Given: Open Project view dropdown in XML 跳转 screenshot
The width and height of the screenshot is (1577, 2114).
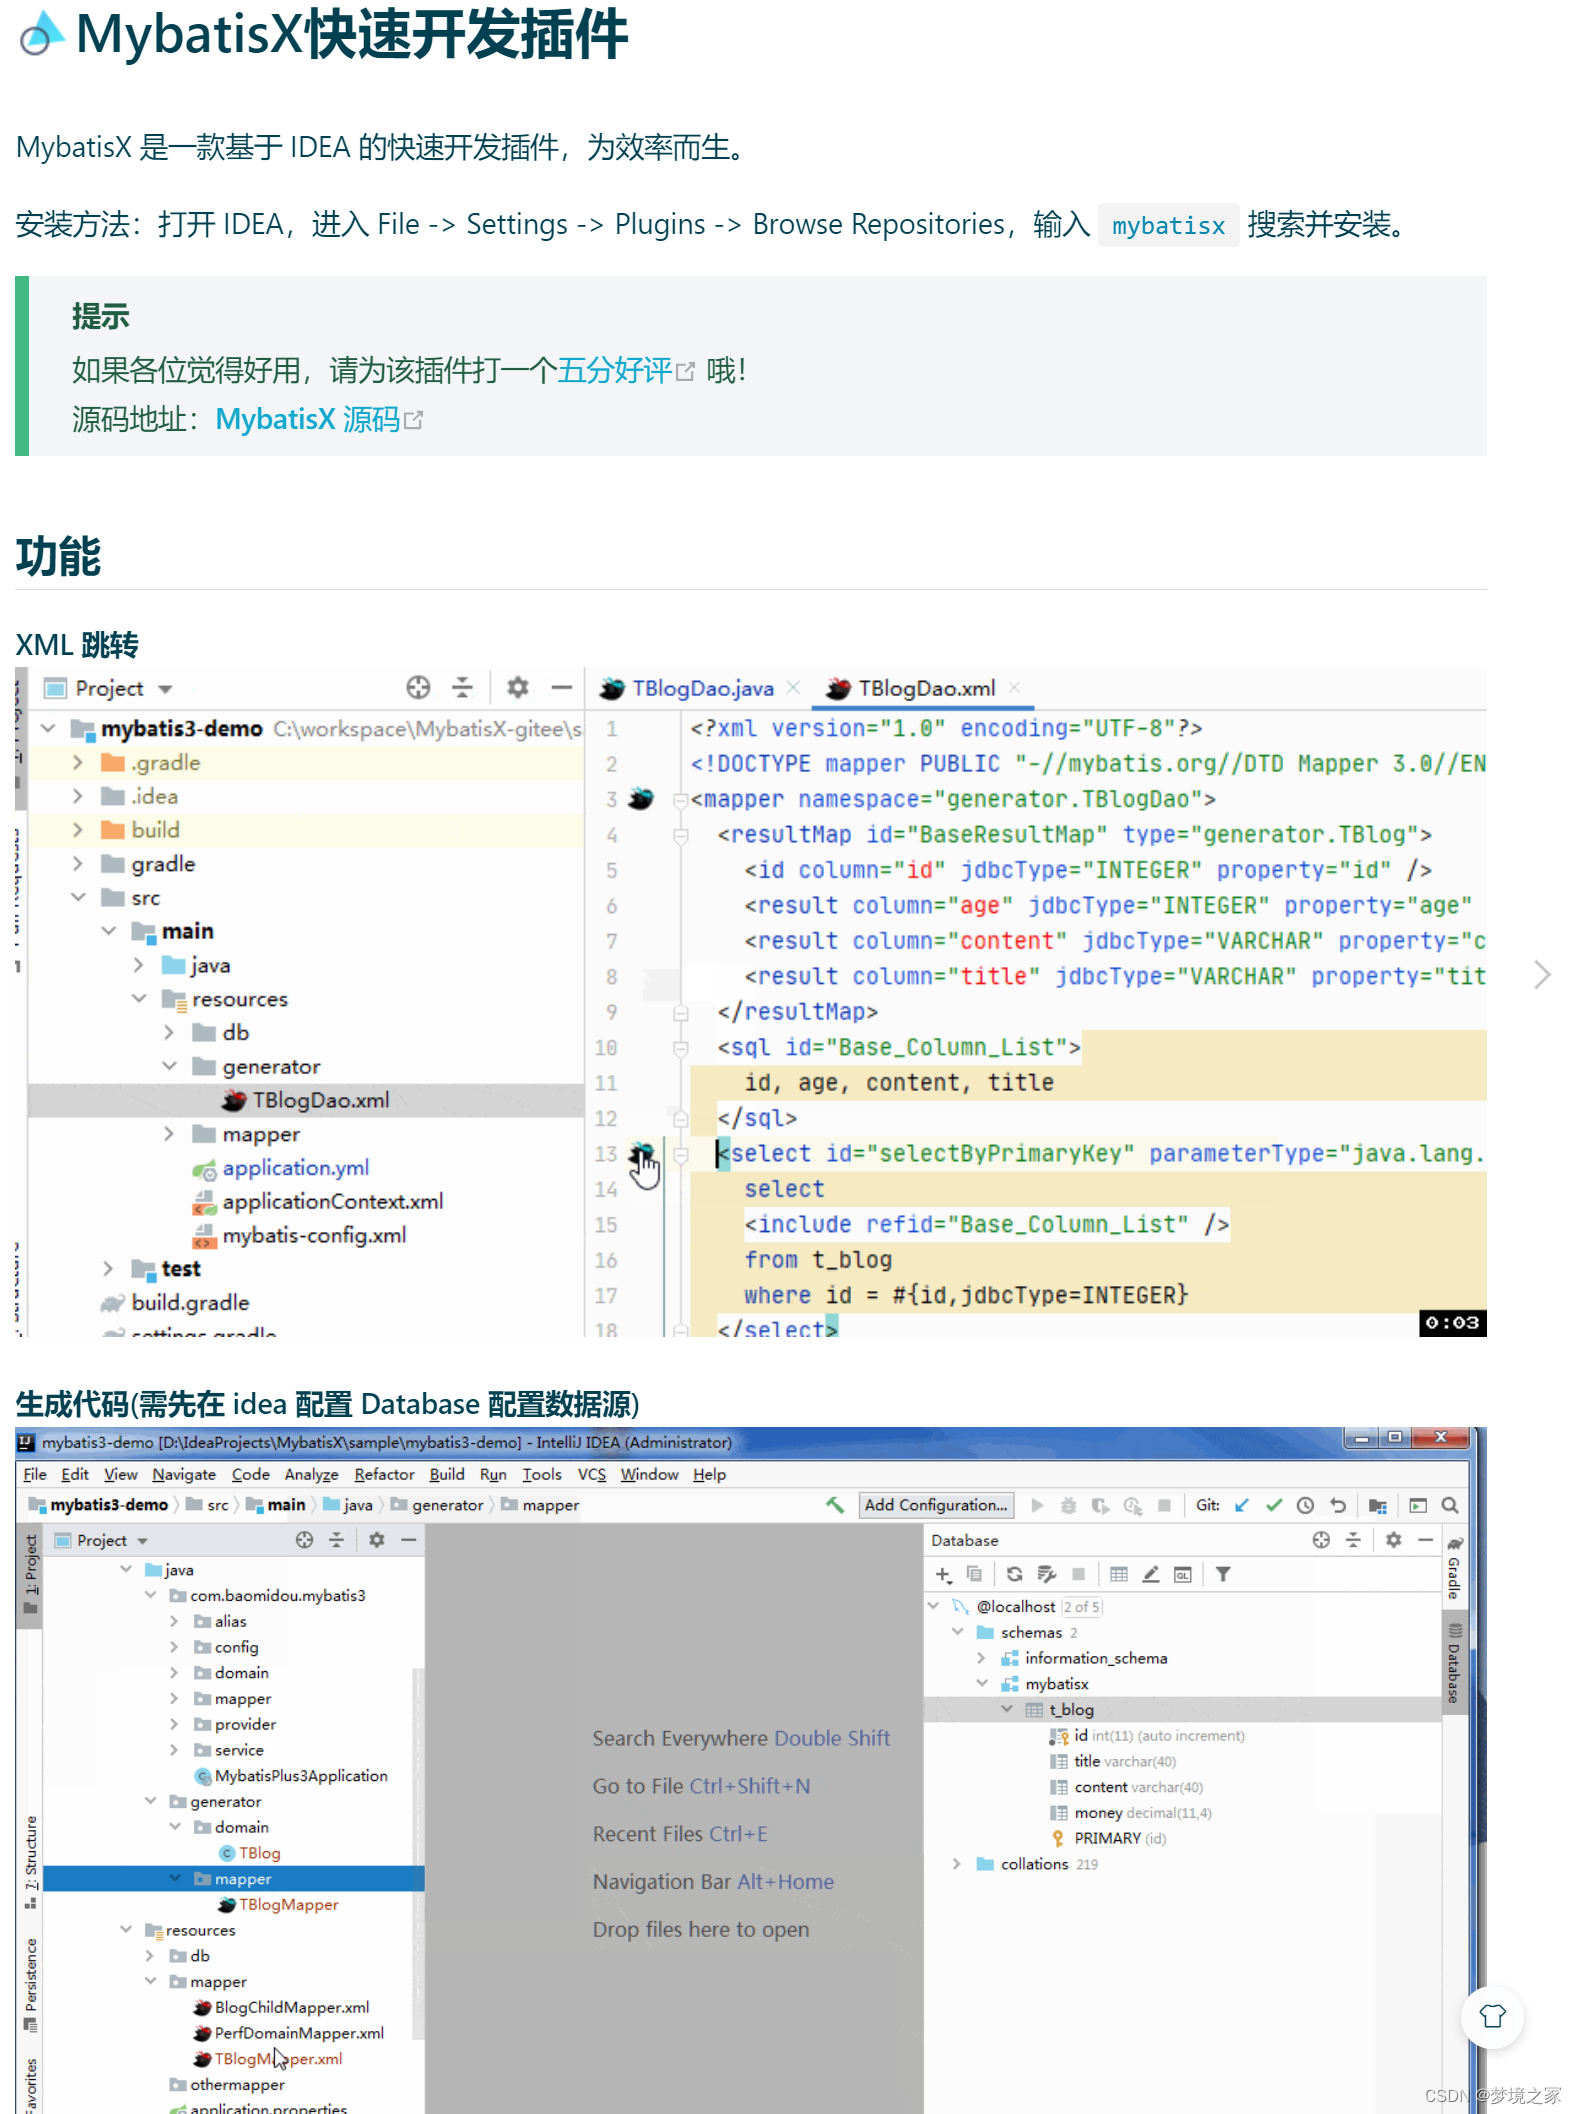Looking at the screenshot, I should click(165, 689).
